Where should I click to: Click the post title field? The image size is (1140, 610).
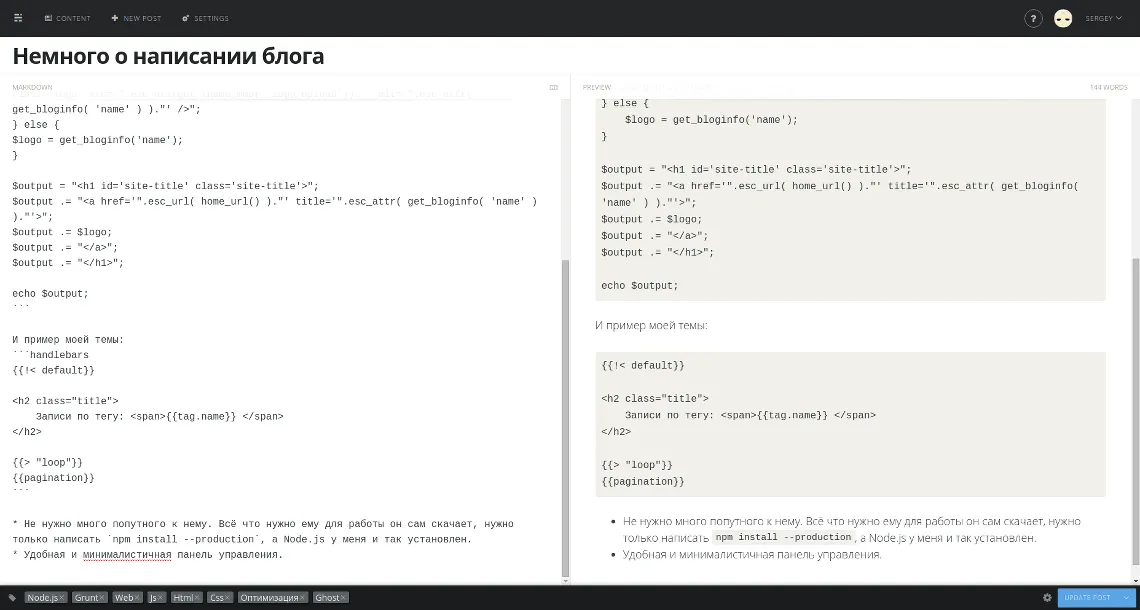(400, 56)
